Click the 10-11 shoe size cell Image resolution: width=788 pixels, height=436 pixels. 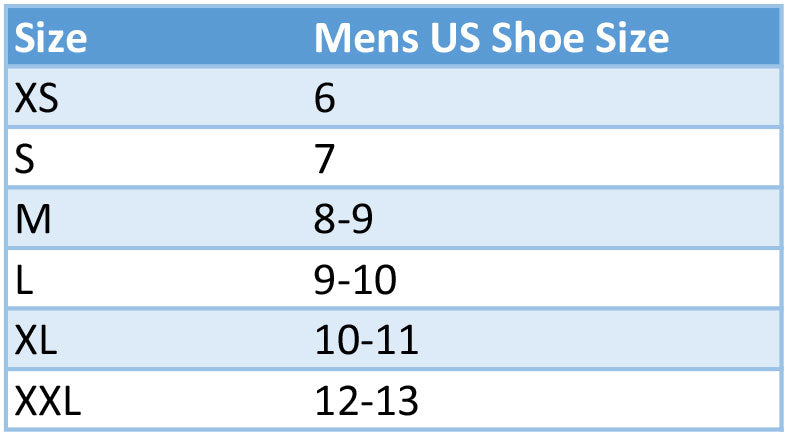click(x=366, y=341)
